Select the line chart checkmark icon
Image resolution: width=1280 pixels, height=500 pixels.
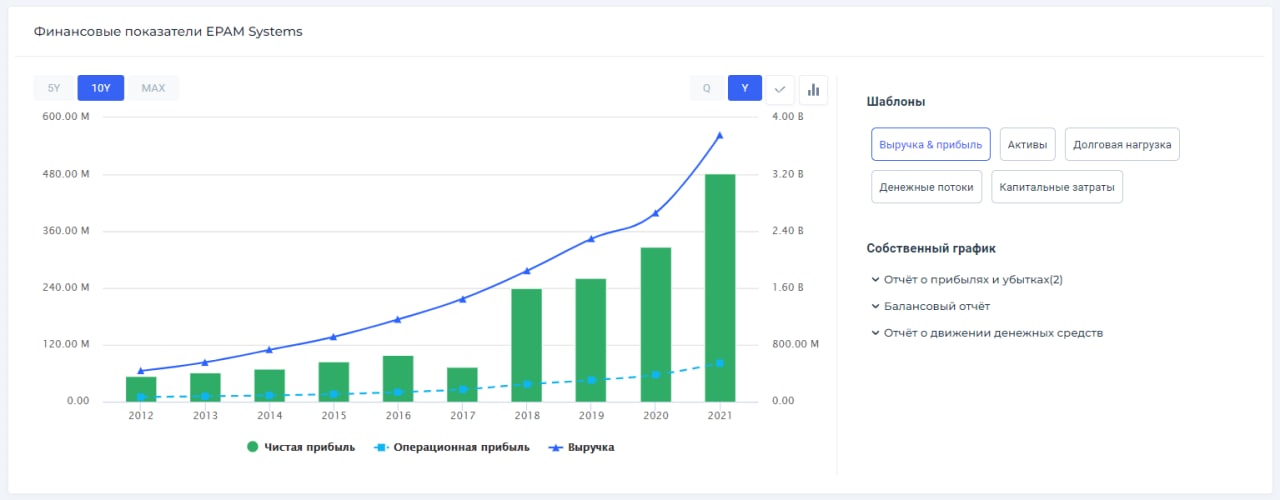pos(780,89)
